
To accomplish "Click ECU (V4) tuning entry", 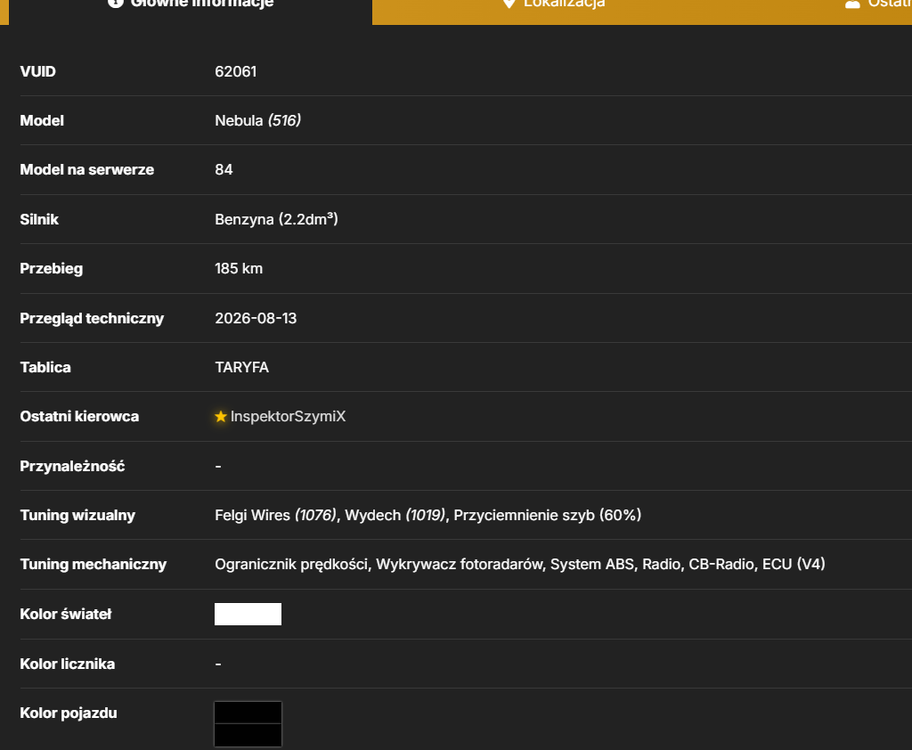I will (794, 564).
